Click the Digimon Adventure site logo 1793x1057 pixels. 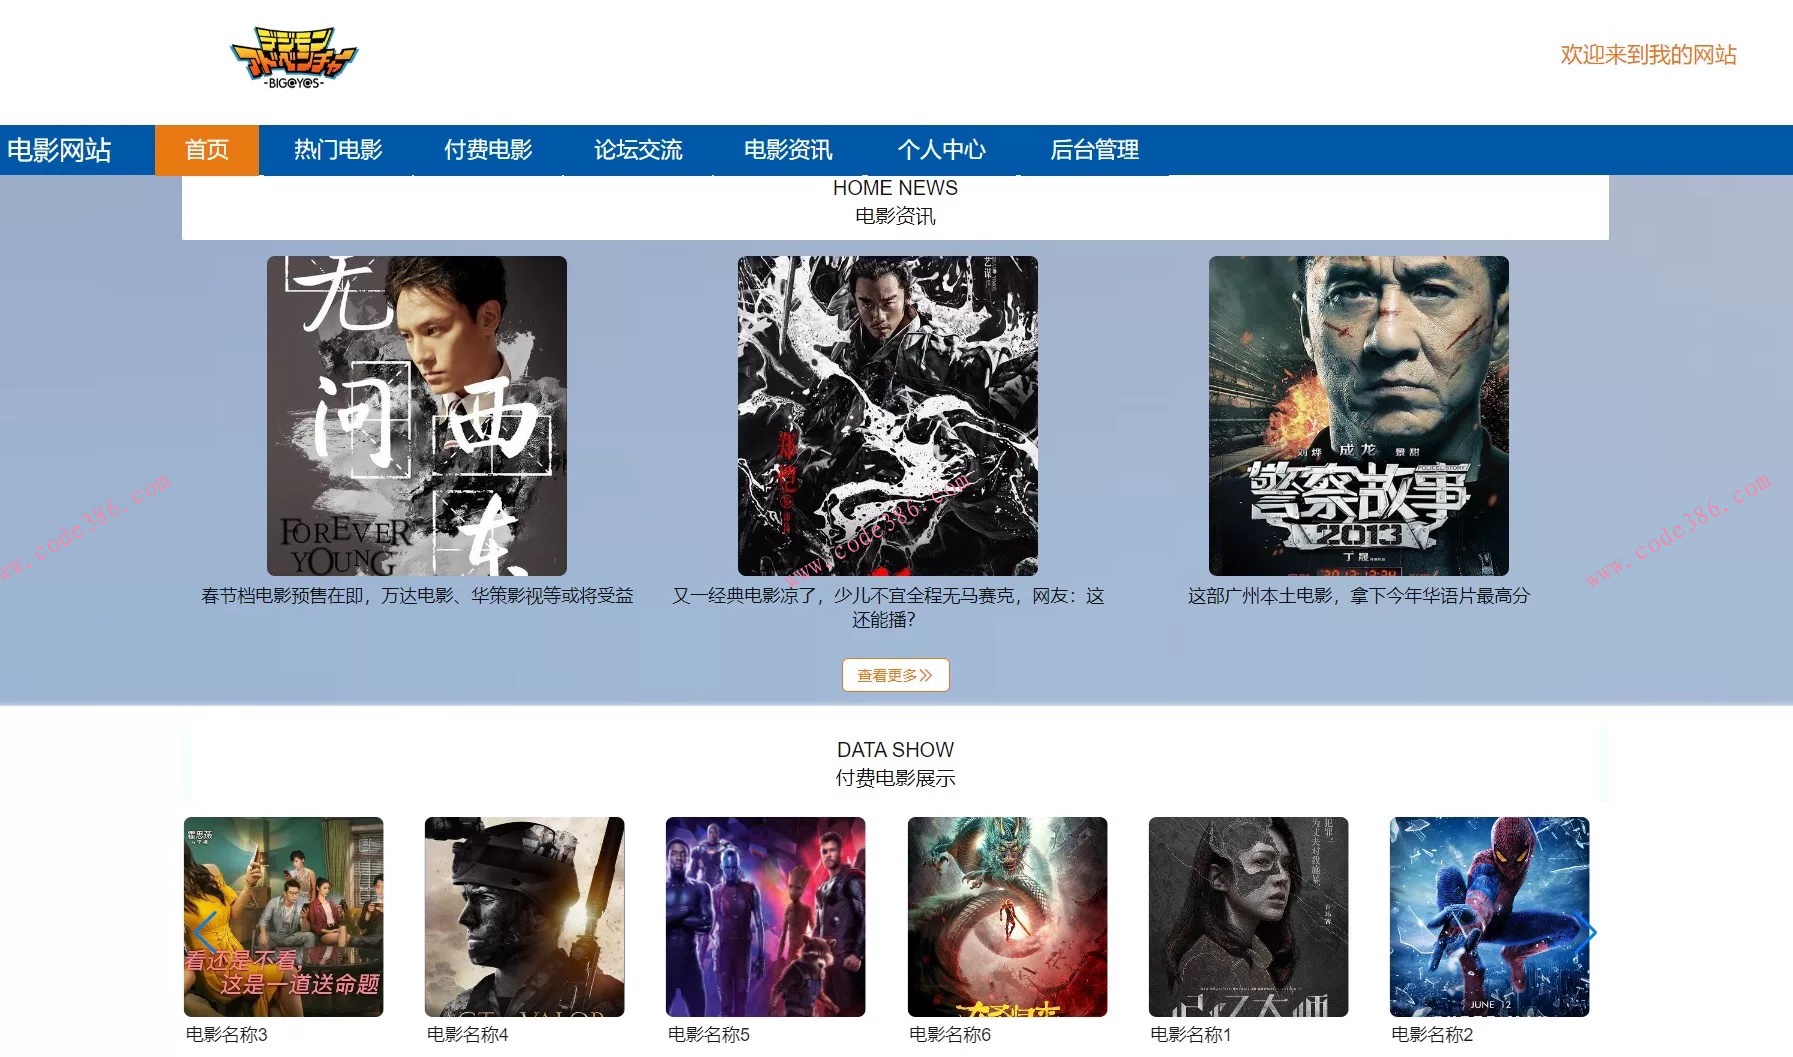coord(294,57)
